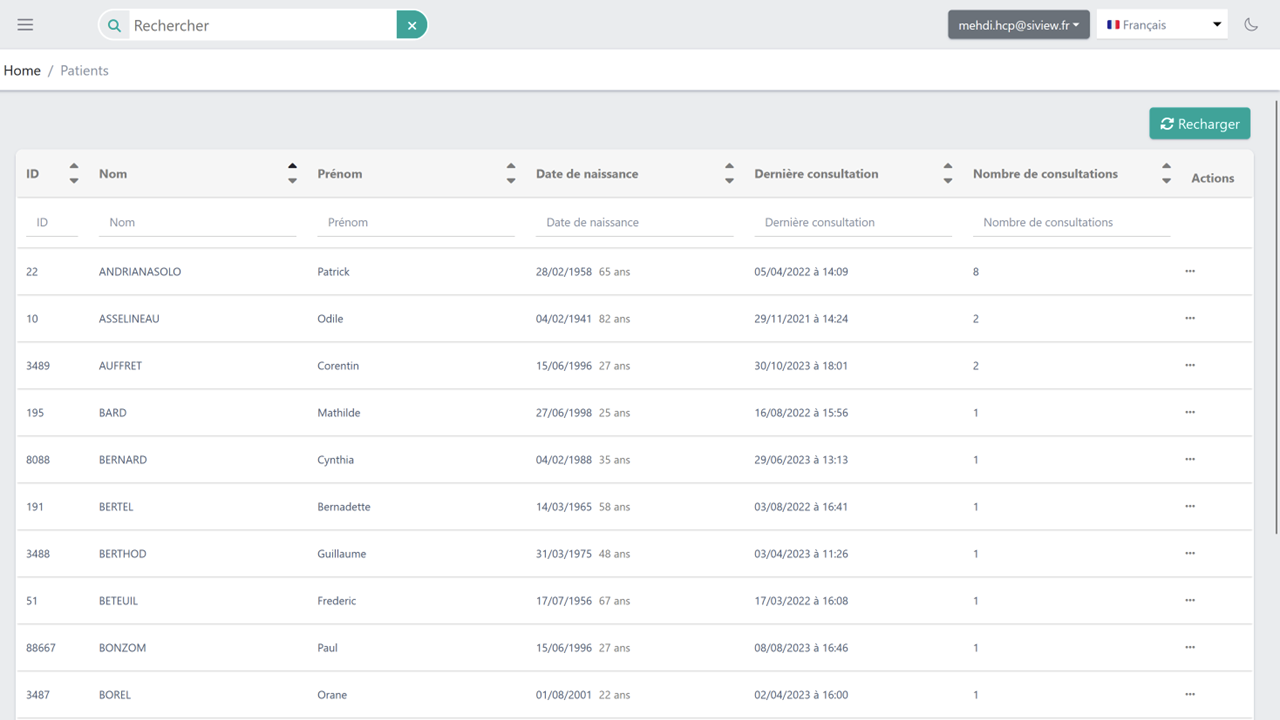Viewport: 1280px width, 720px height.
Task: Select patient name ASSELINEAU
Action: click(x=129, y=319)
